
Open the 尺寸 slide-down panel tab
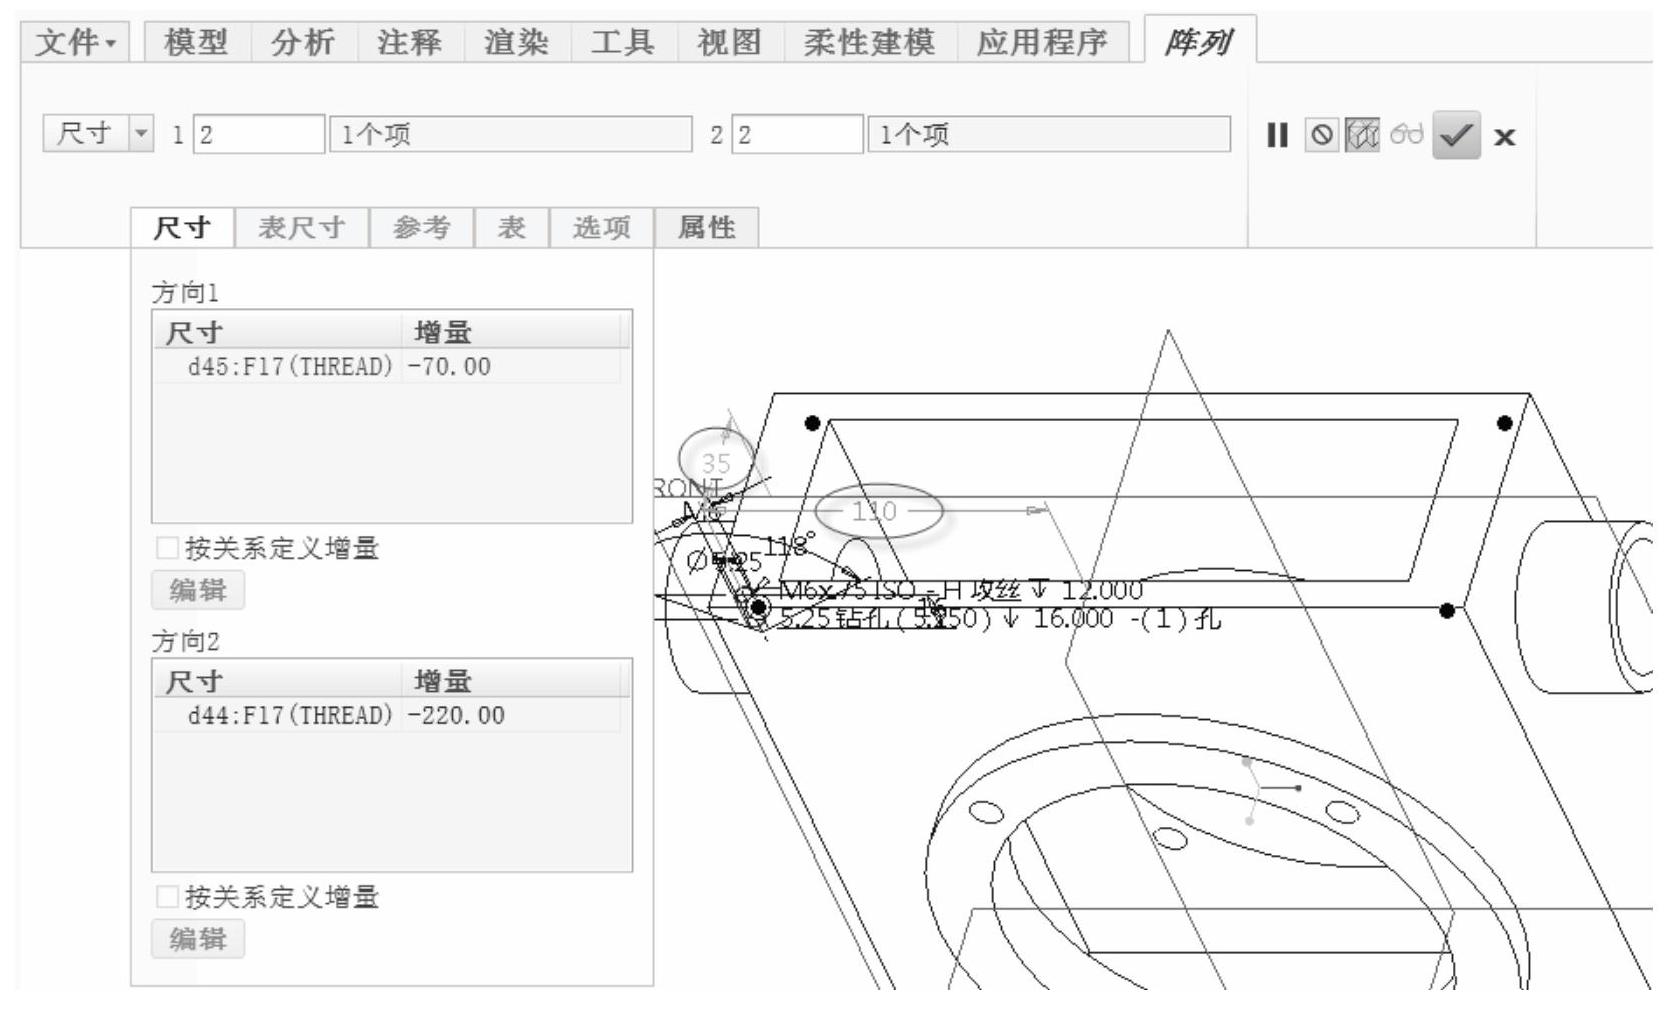pyautogui.click(x=182, y=228)
